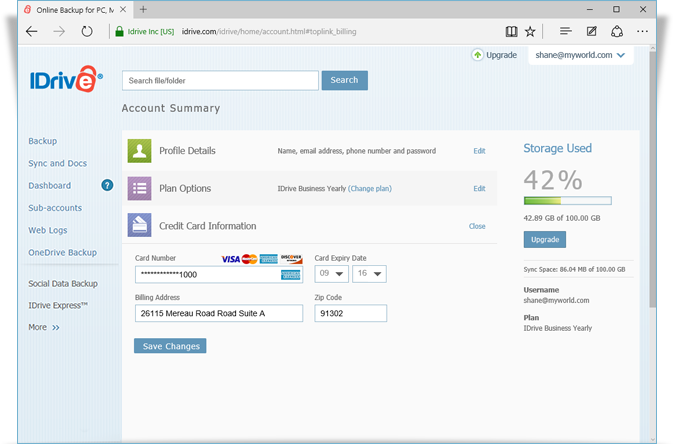Click the Save Changes button

coord(170,346)
